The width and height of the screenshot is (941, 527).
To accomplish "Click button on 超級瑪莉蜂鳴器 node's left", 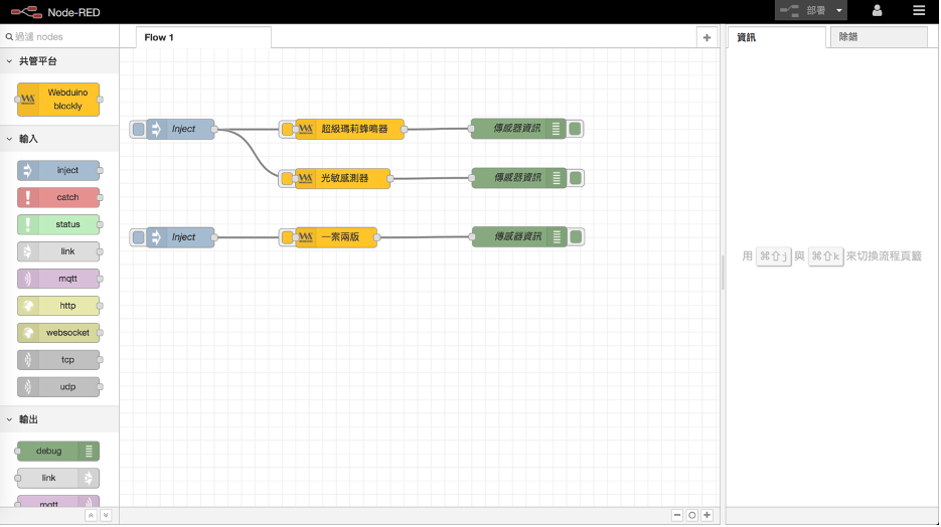I will [287, 129].
